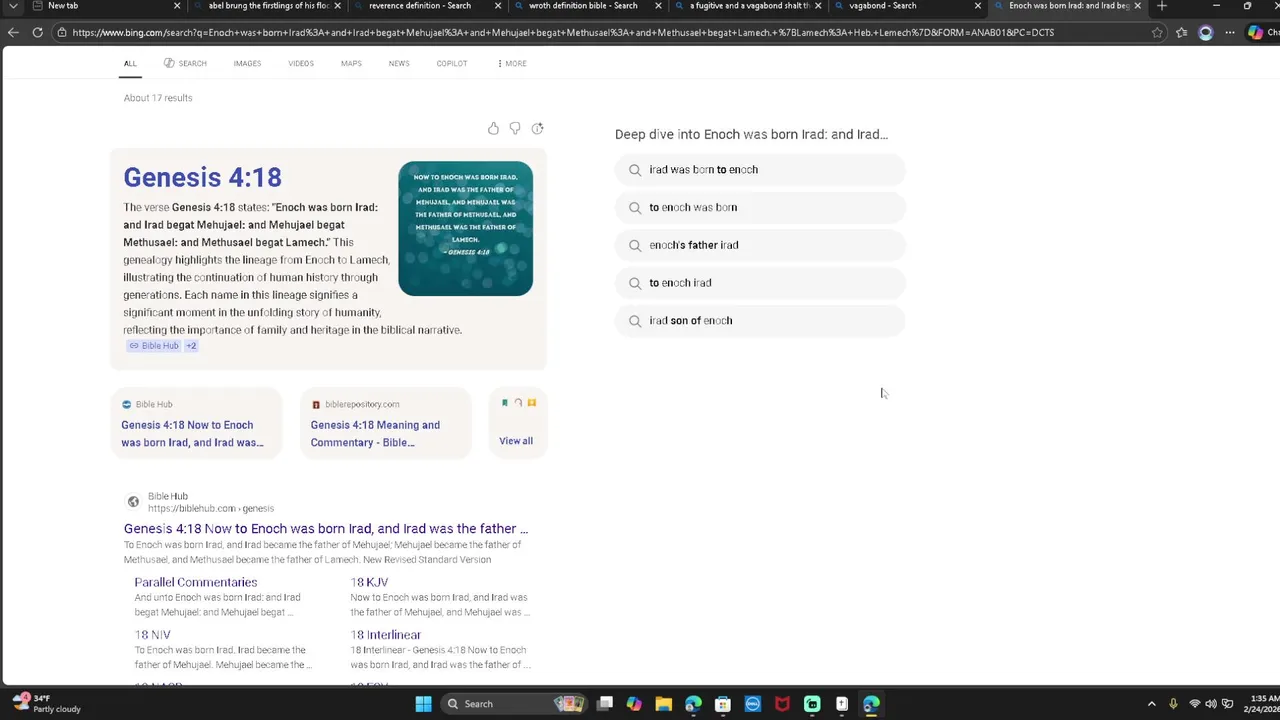
Task: Switch to 'abel brung the firstlings' tab
Action: click(269, 6)
